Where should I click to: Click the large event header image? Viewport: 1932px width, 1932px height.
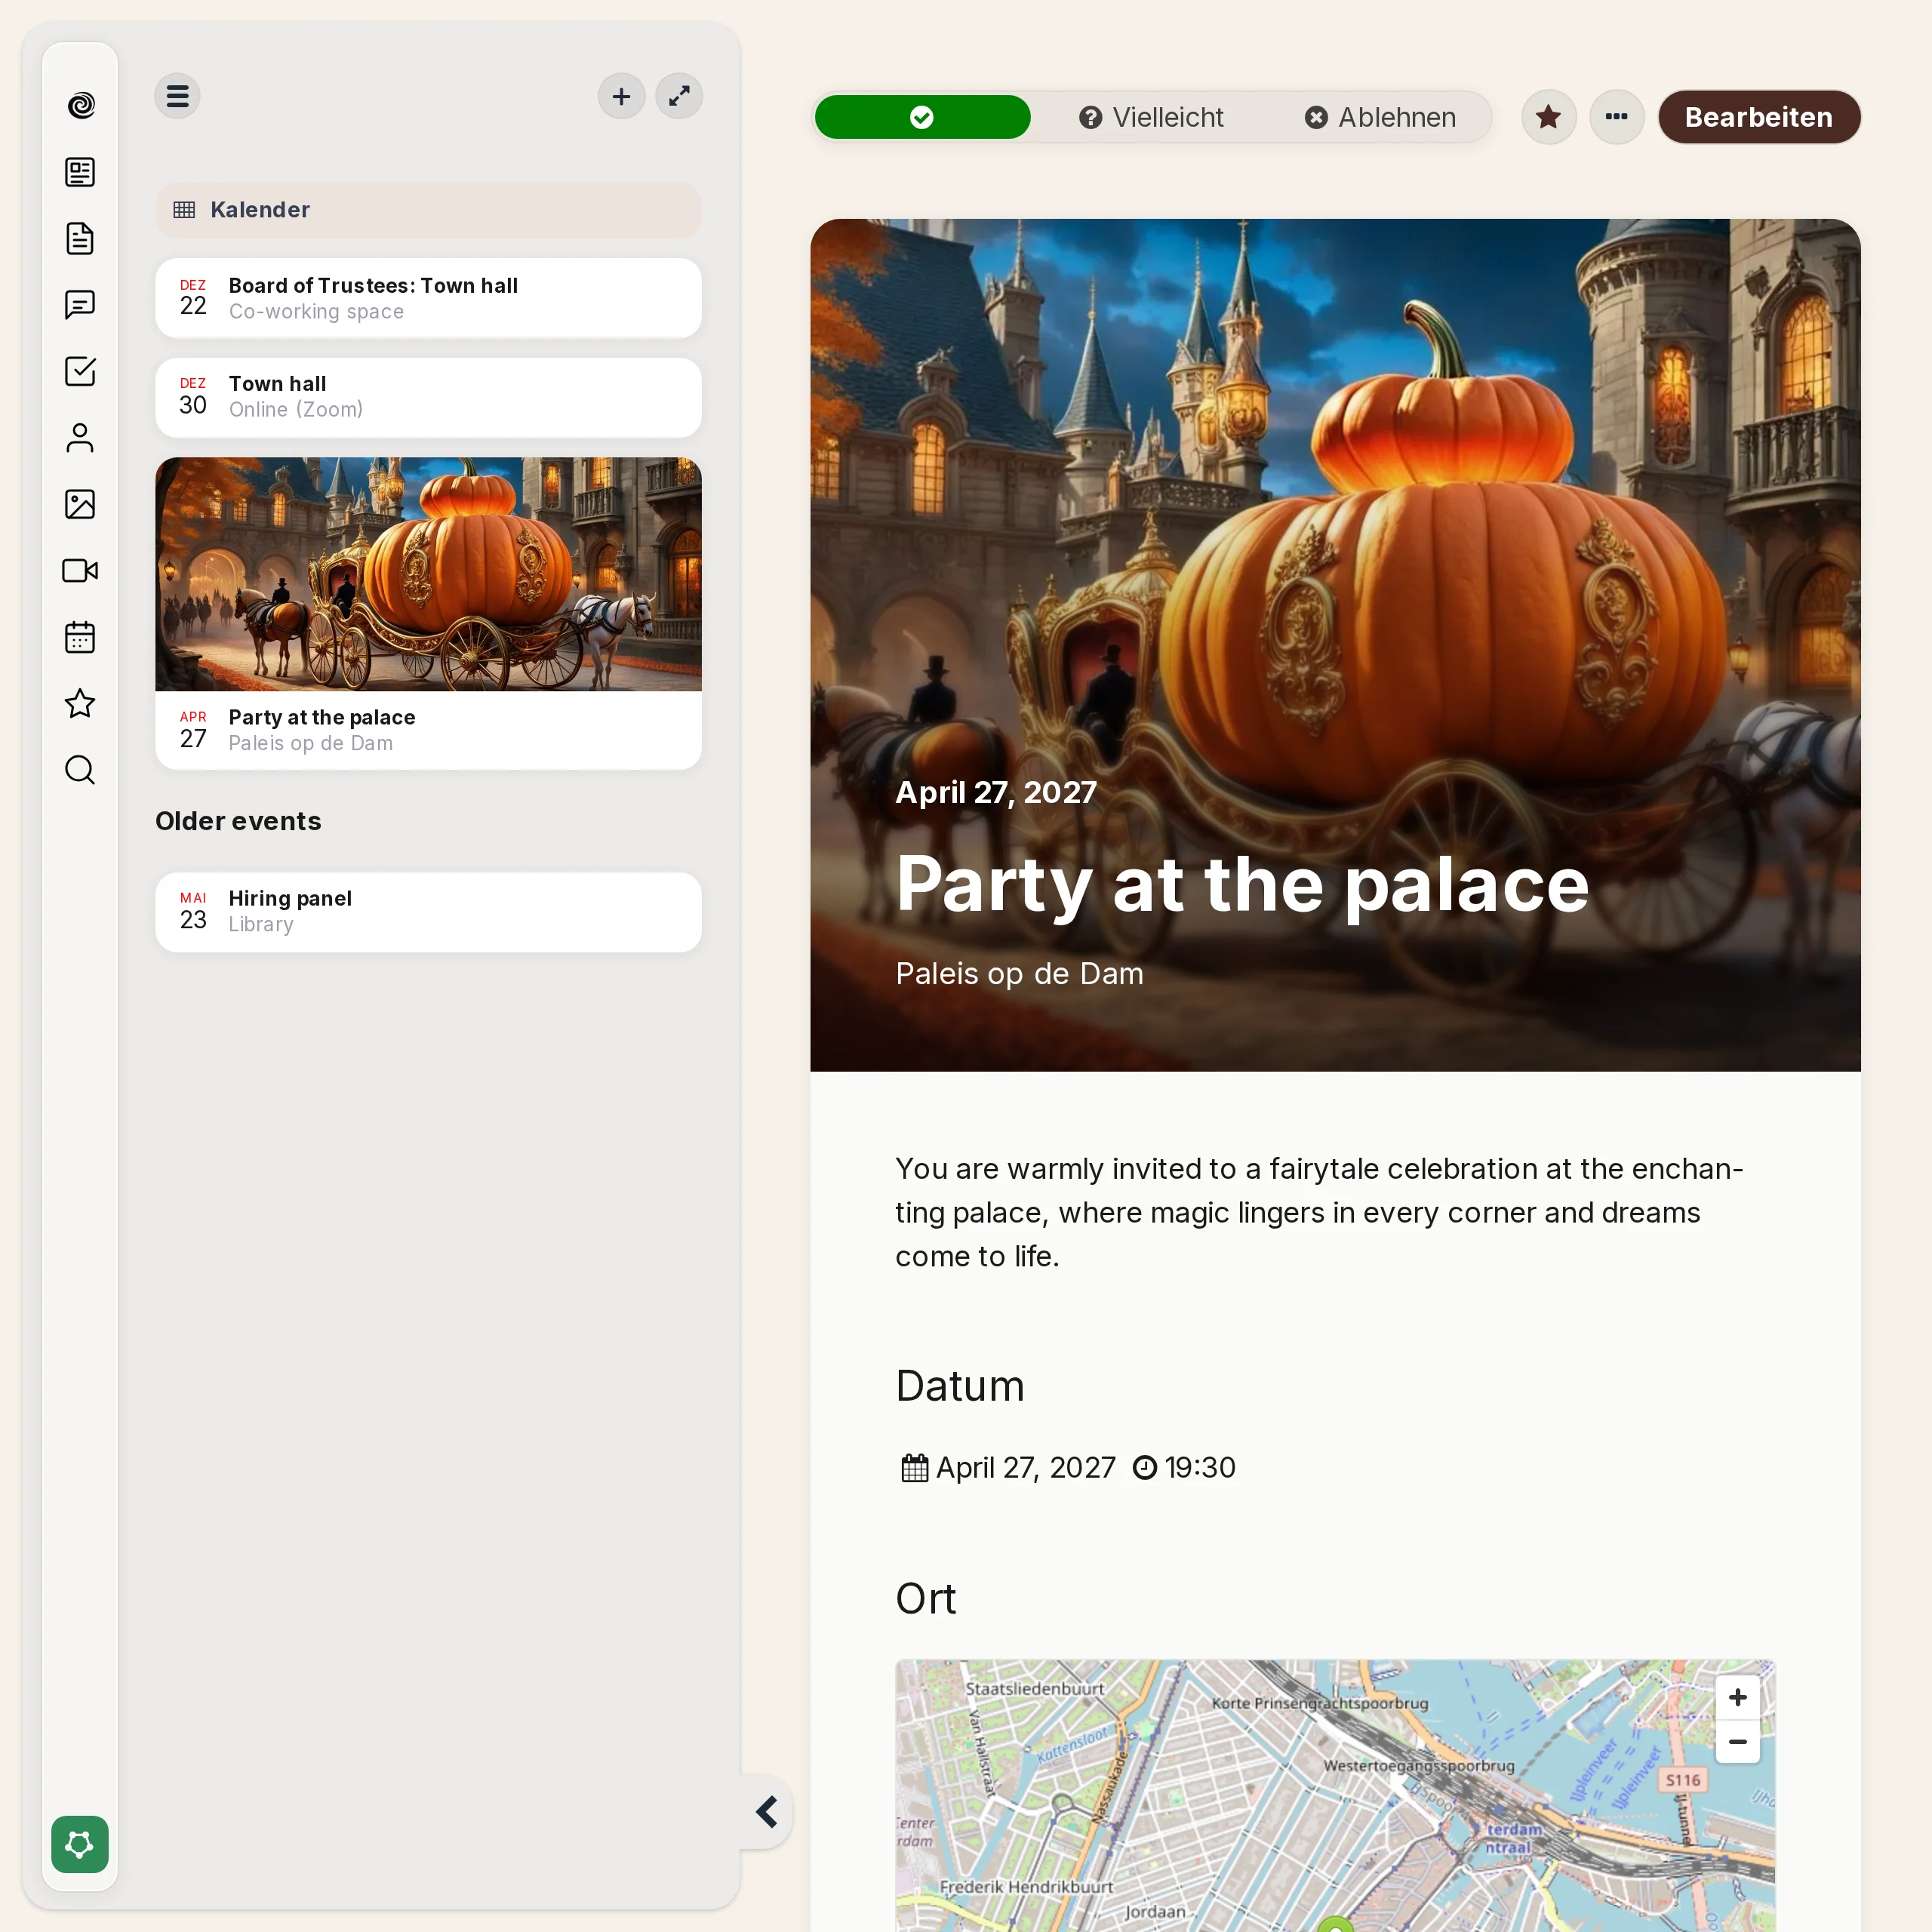click(x=1335, y=645)
